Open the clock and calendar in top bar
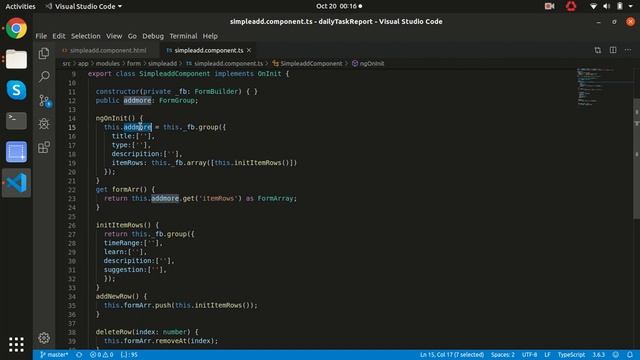The width and height of the screenshot is (640, 360). (339, 6)
